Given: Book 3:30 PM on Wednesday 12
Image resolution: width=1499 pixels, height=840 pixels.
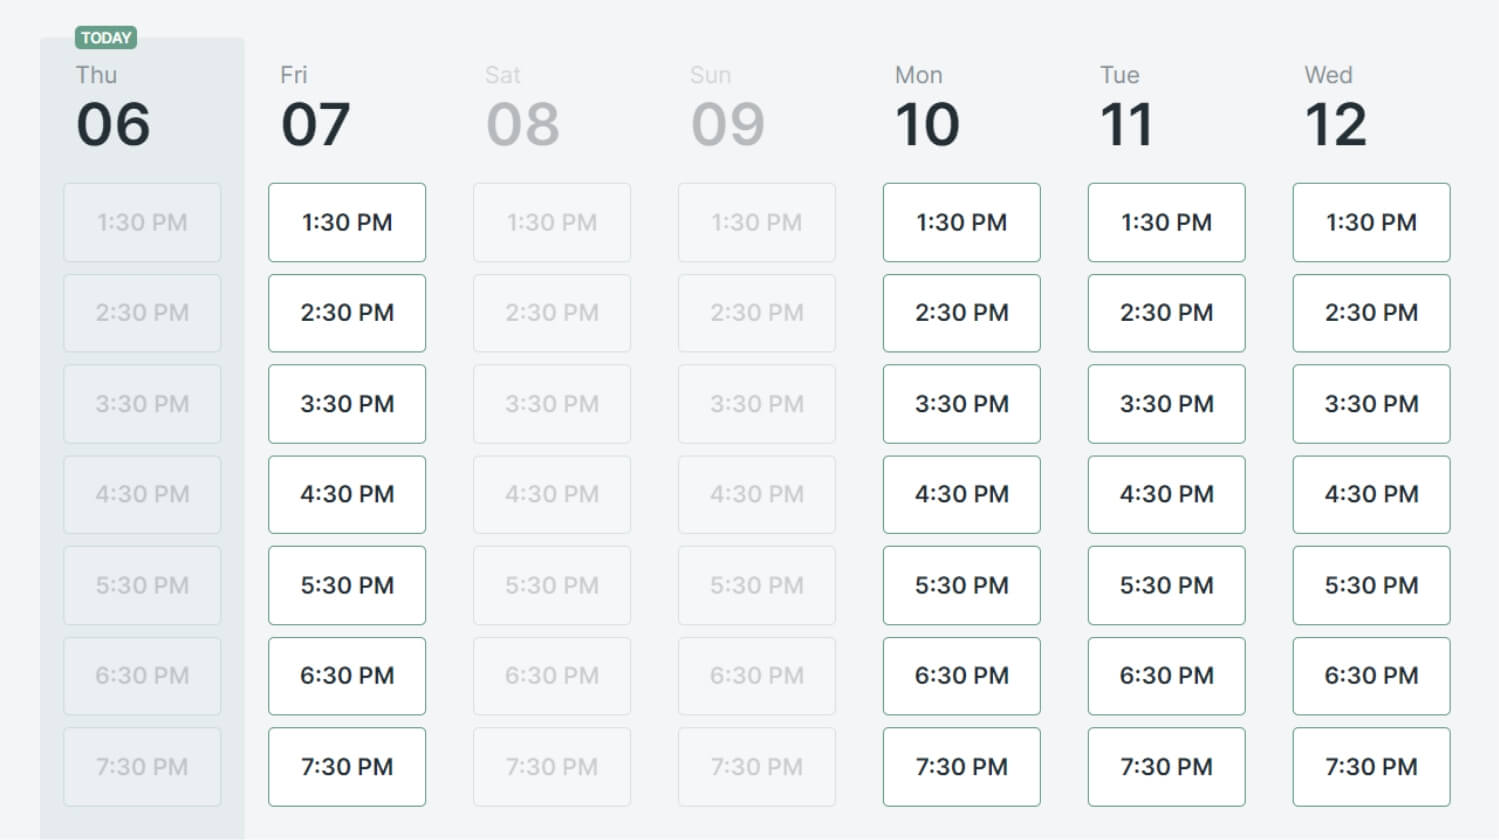Looking at the screenshot, I should click(x=1372, y=404).
